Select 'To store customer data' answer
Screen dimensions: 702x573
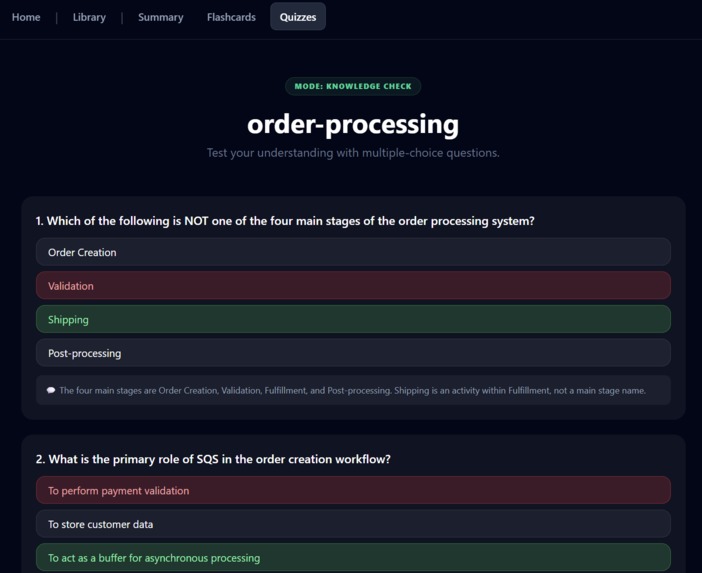(353, 524)
